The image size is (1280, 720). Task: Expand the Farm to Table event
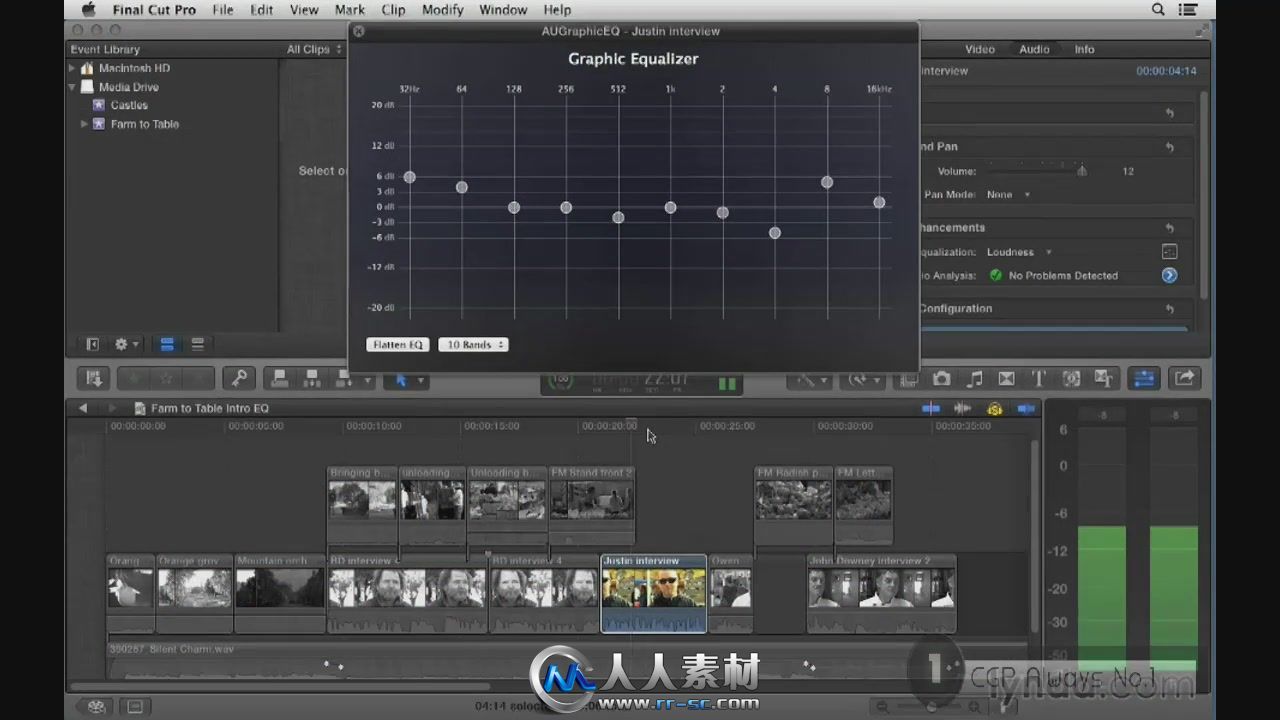click(84, 124)
